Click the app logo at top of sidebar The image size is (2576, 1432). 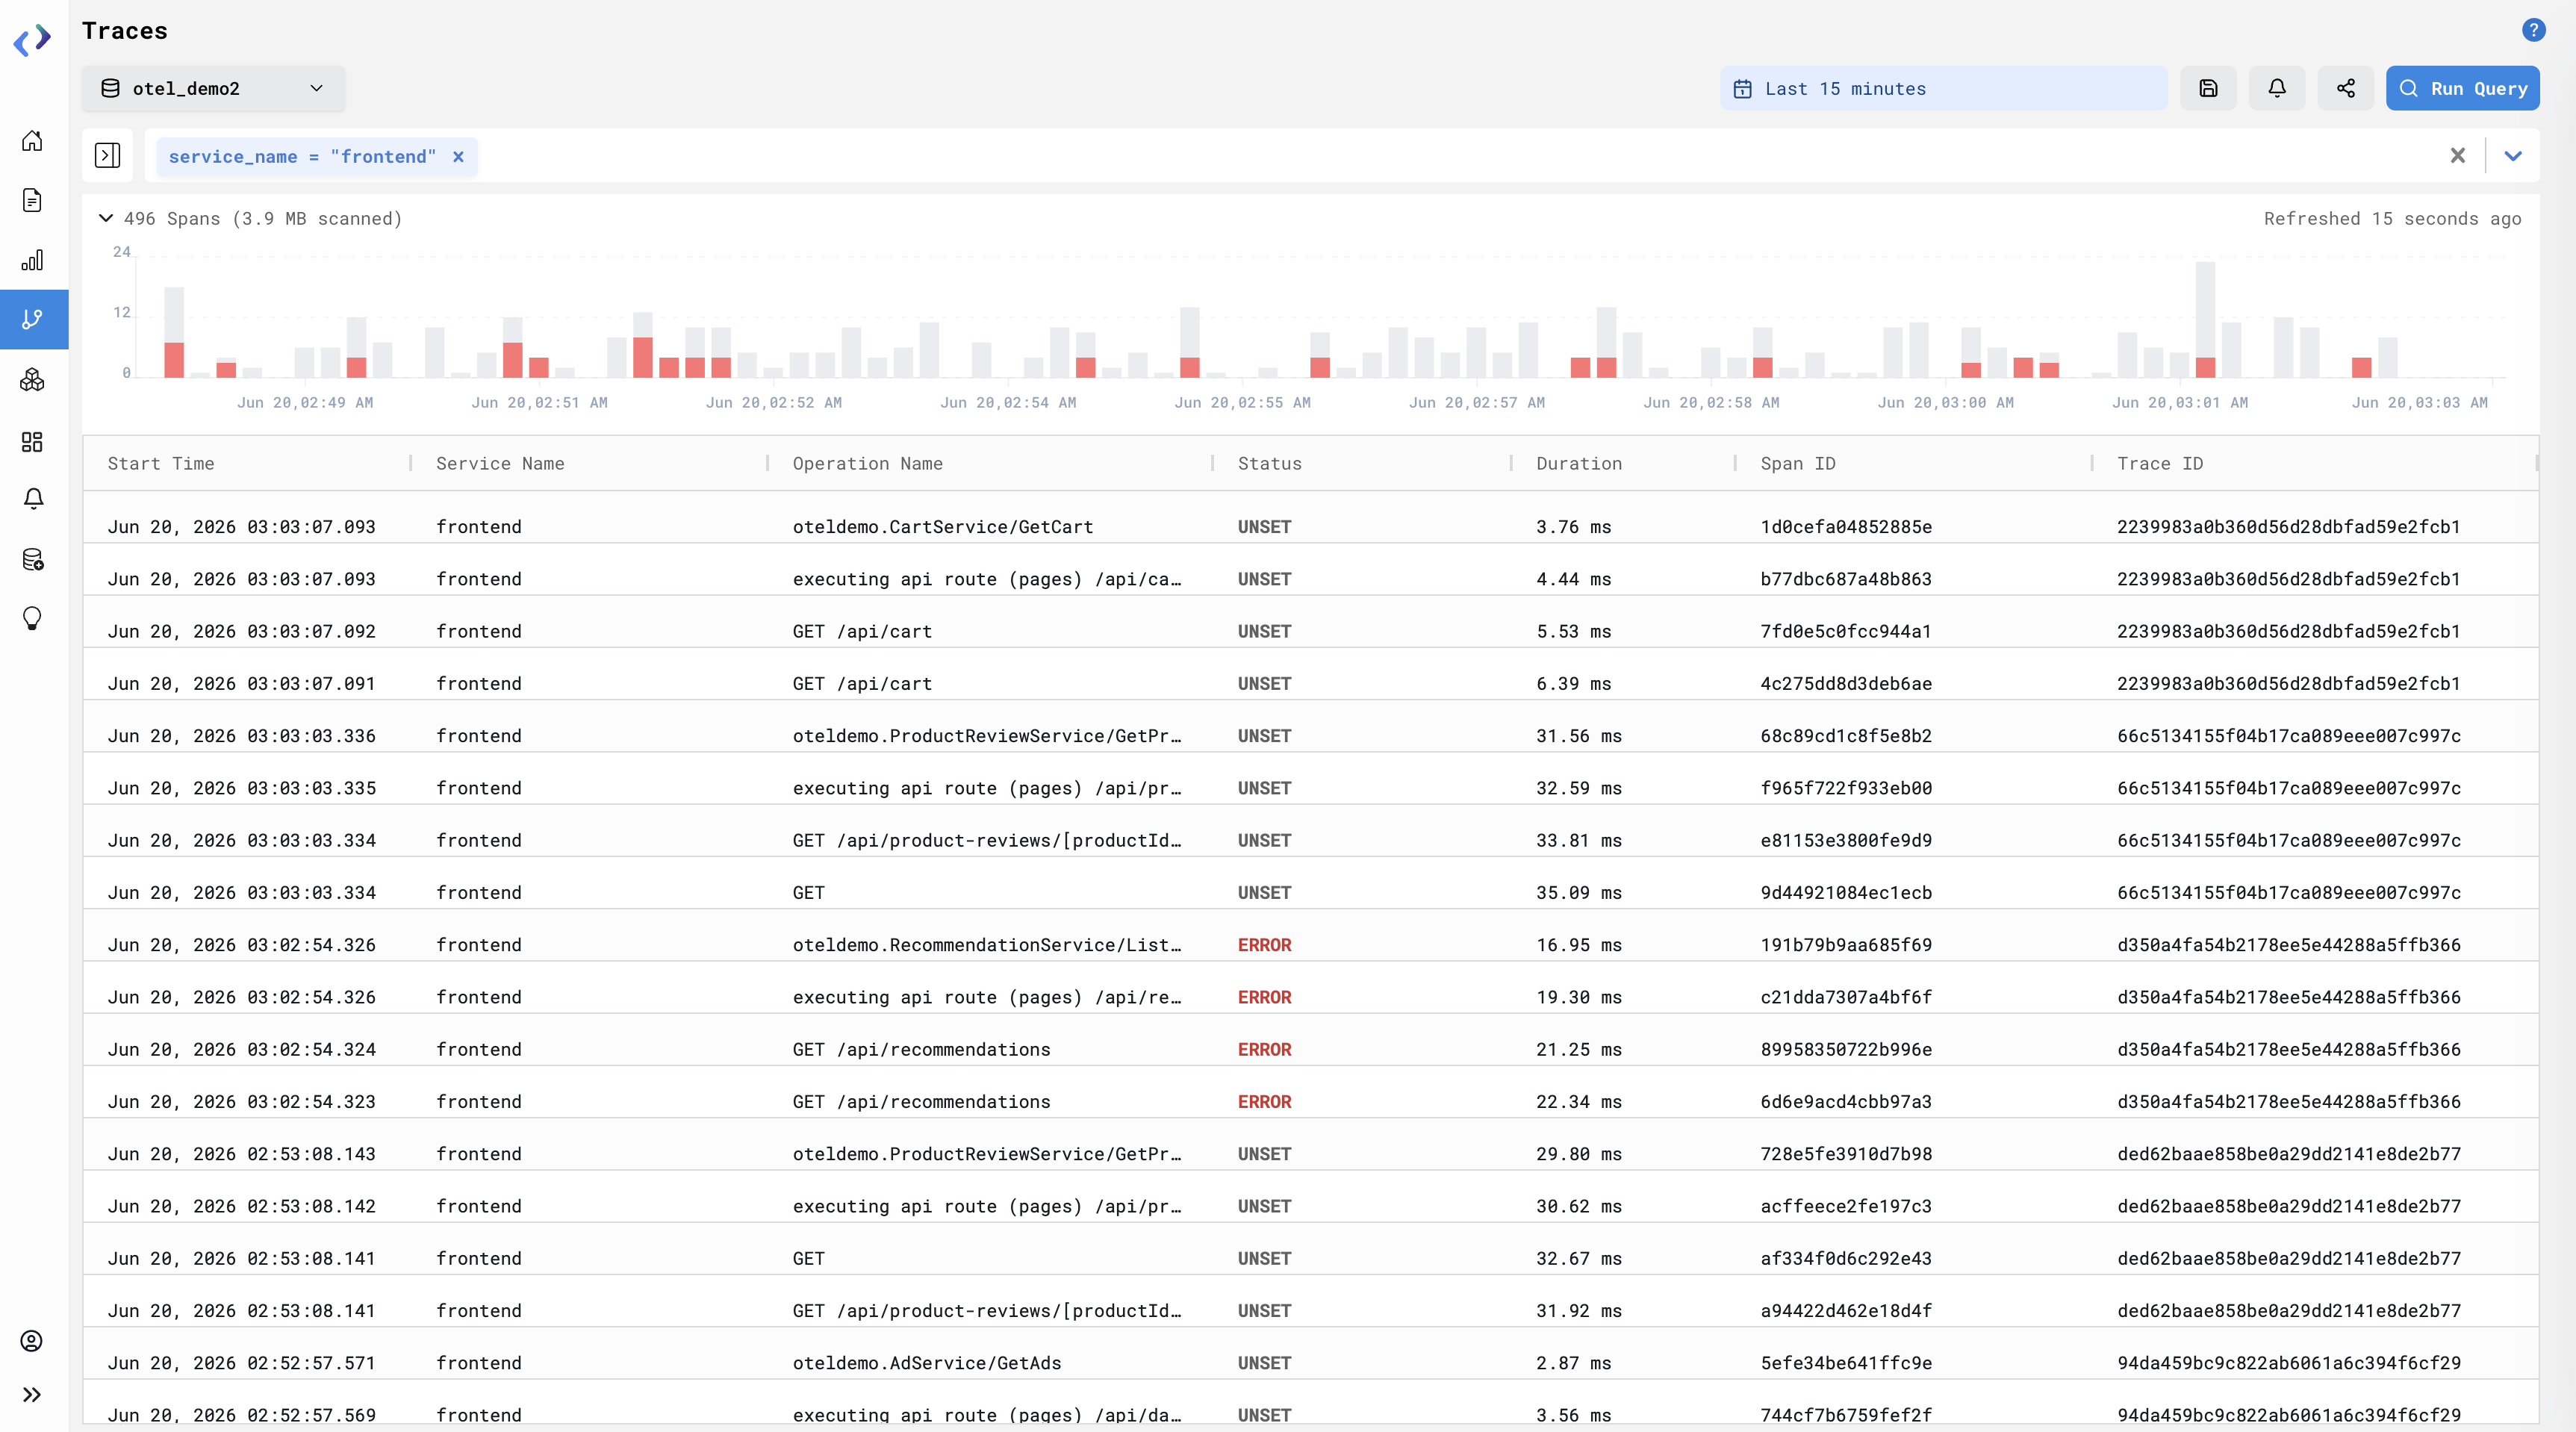pyautogui.click(x=32, y=40)
